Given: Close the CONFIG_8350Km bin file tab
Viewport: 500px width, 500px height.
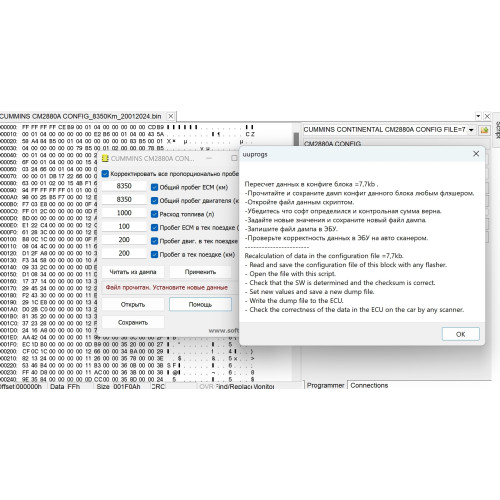Looking at the screenshot, I should 171,116.
